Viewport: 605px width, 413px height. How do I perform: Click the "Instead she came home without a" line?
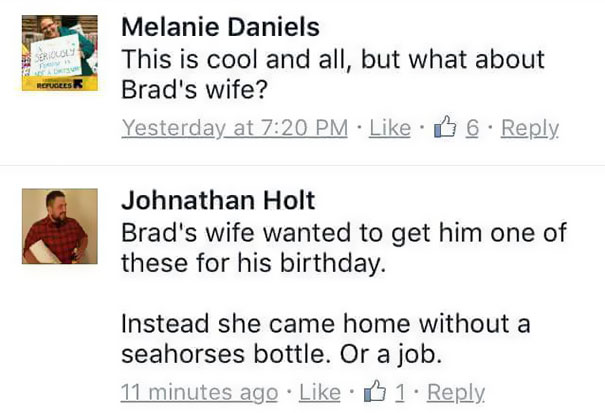coord(325,325)
